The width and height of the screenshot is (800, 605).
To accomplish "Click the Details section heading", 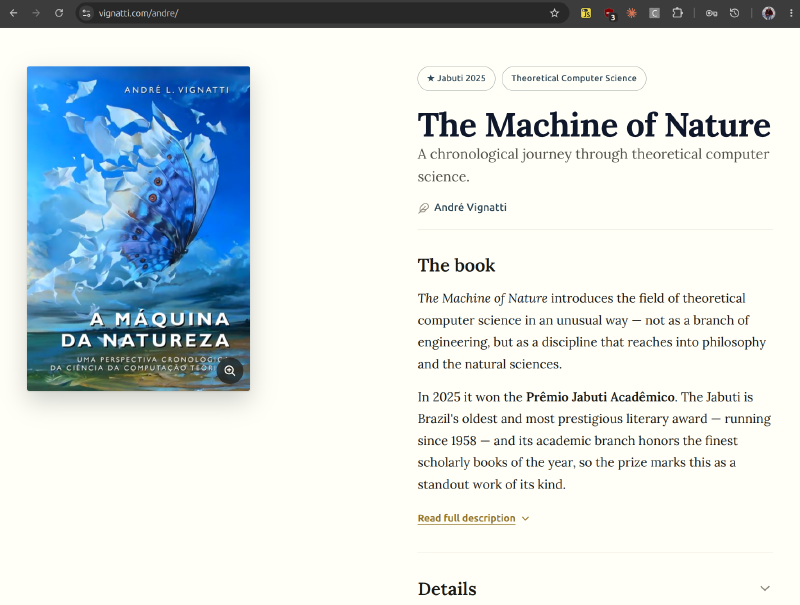I will coord(447,589).
